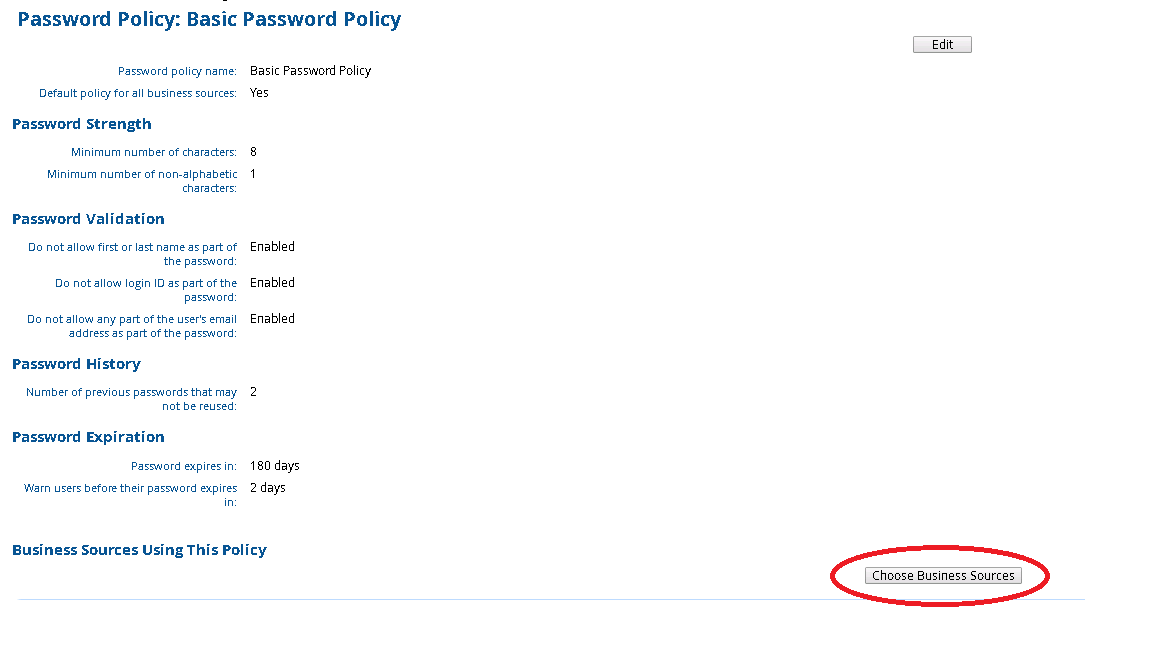Click the Business Sources Using This Policy heading
Screen dimensions: 1152x648
click(139, 550)
